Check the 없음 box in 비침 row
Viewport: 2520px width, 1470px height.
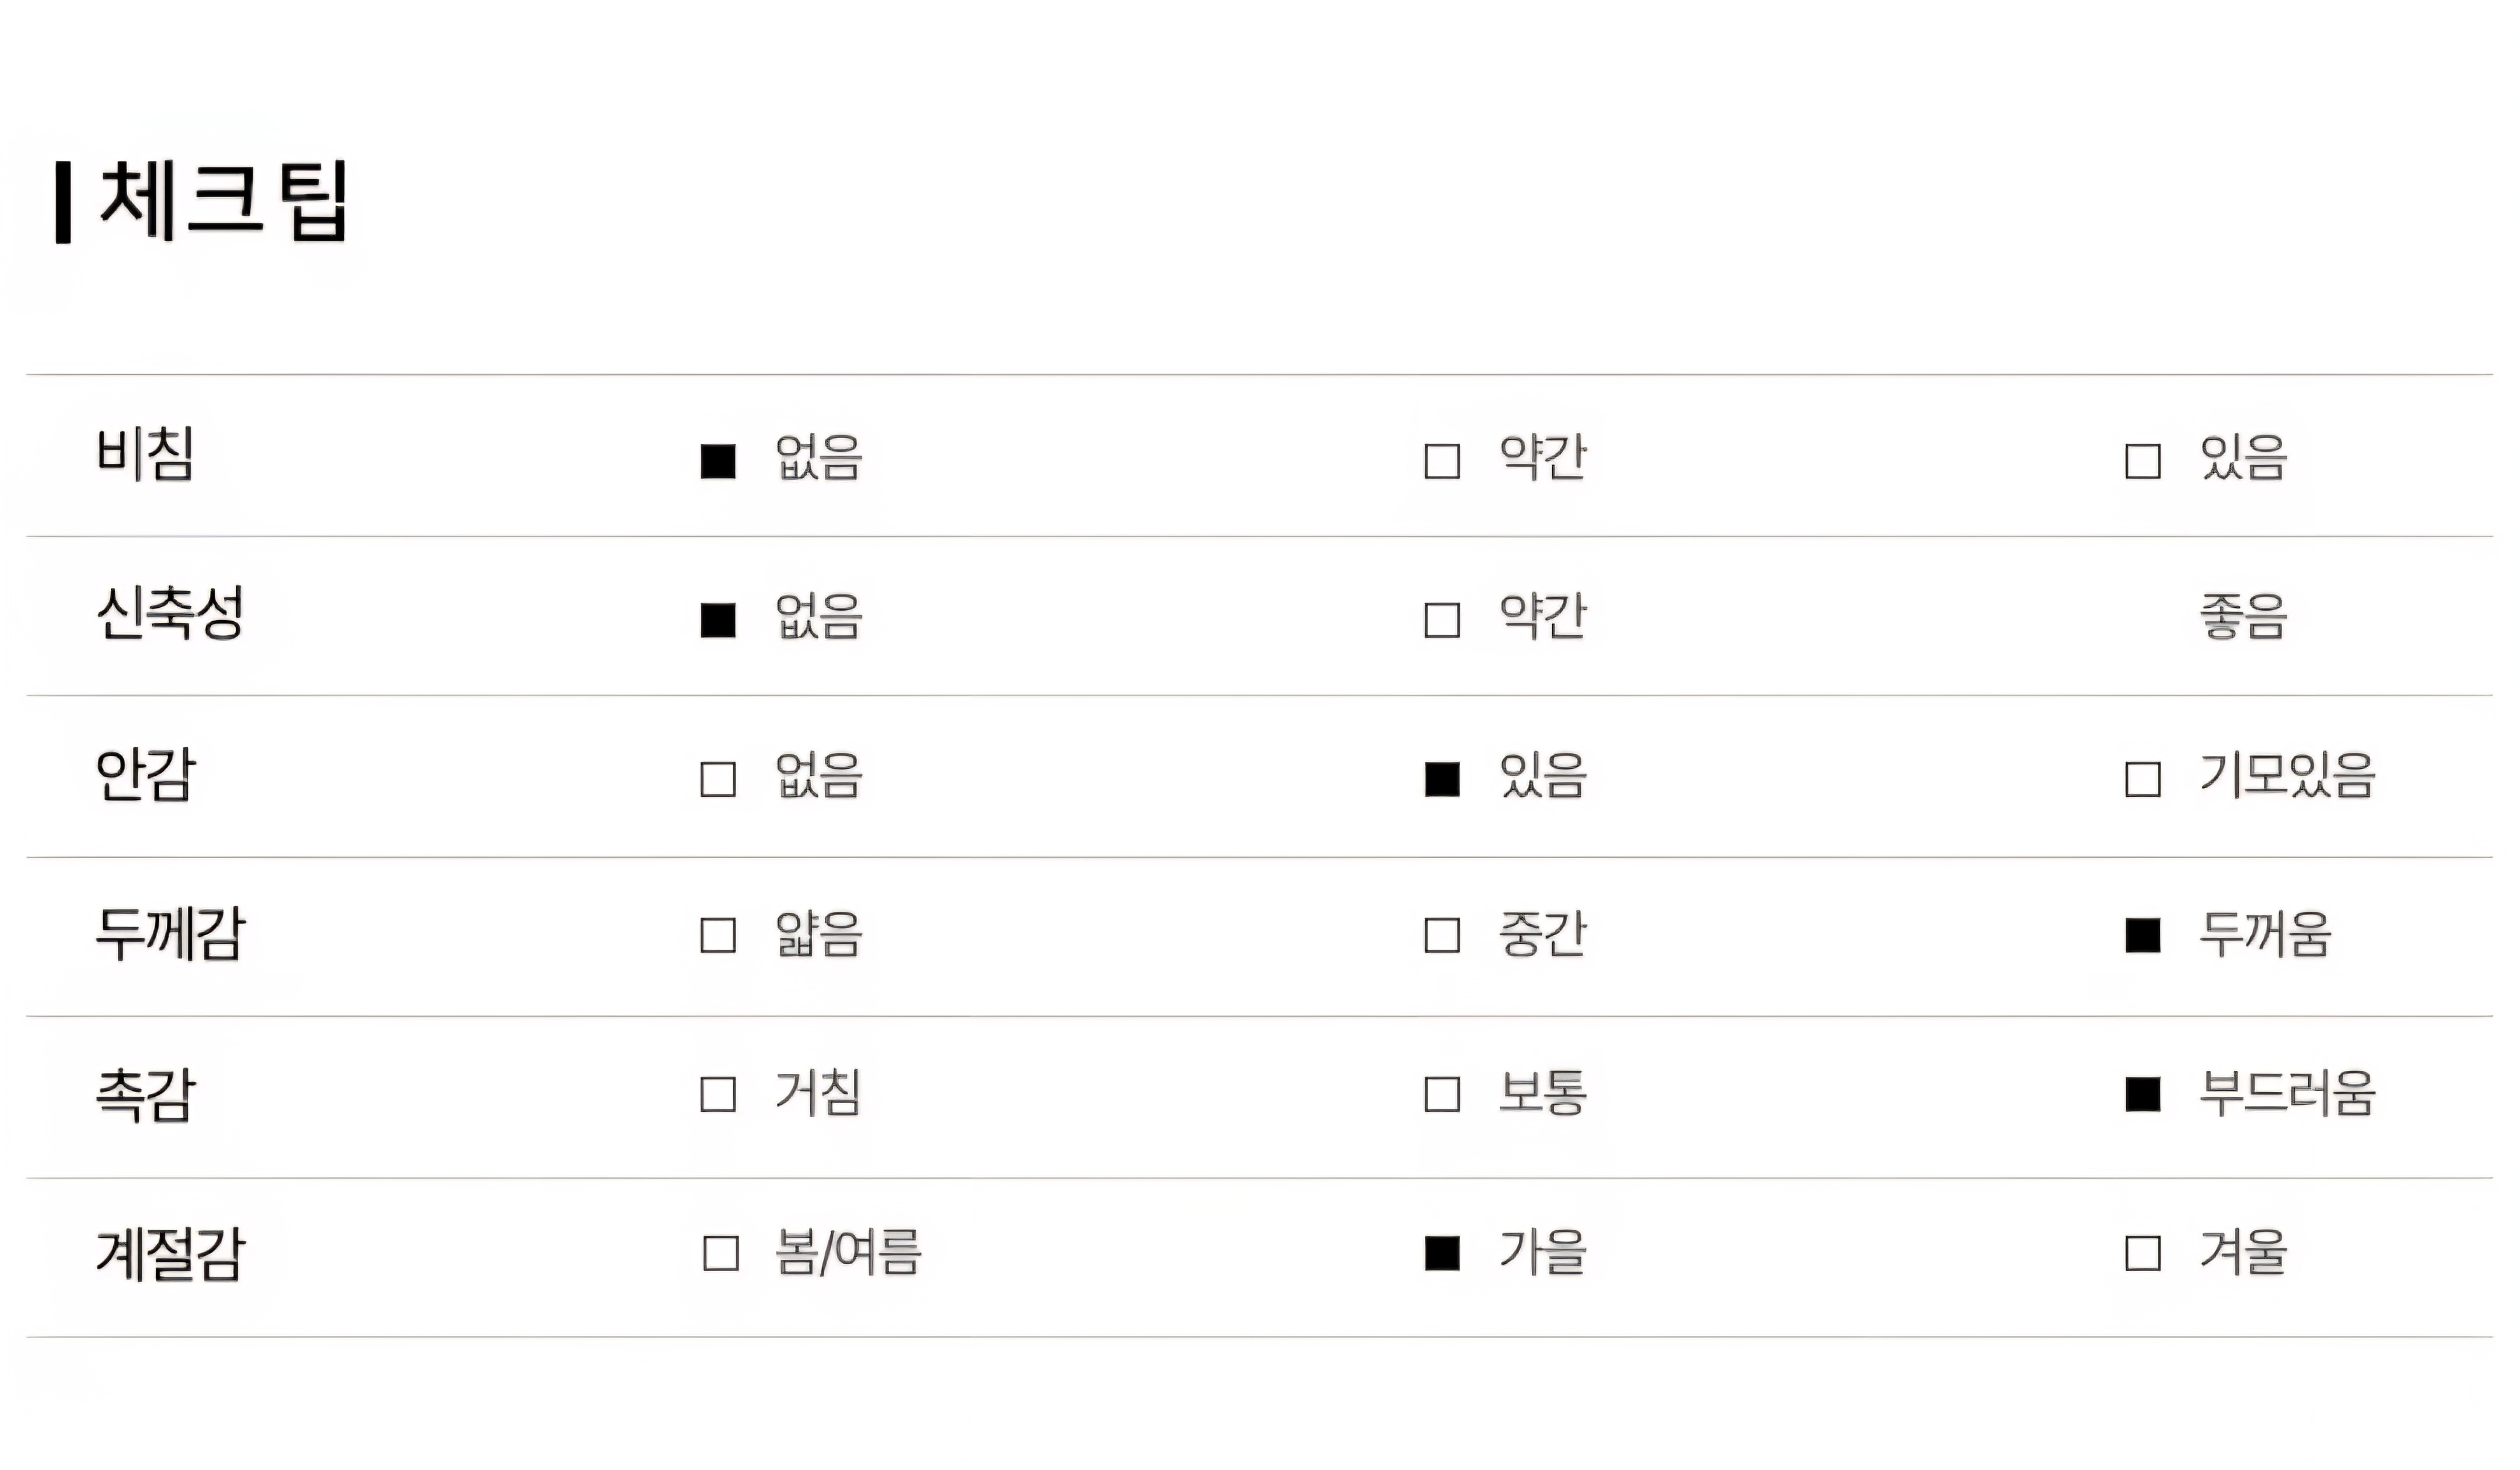click(x=718, y=461)
